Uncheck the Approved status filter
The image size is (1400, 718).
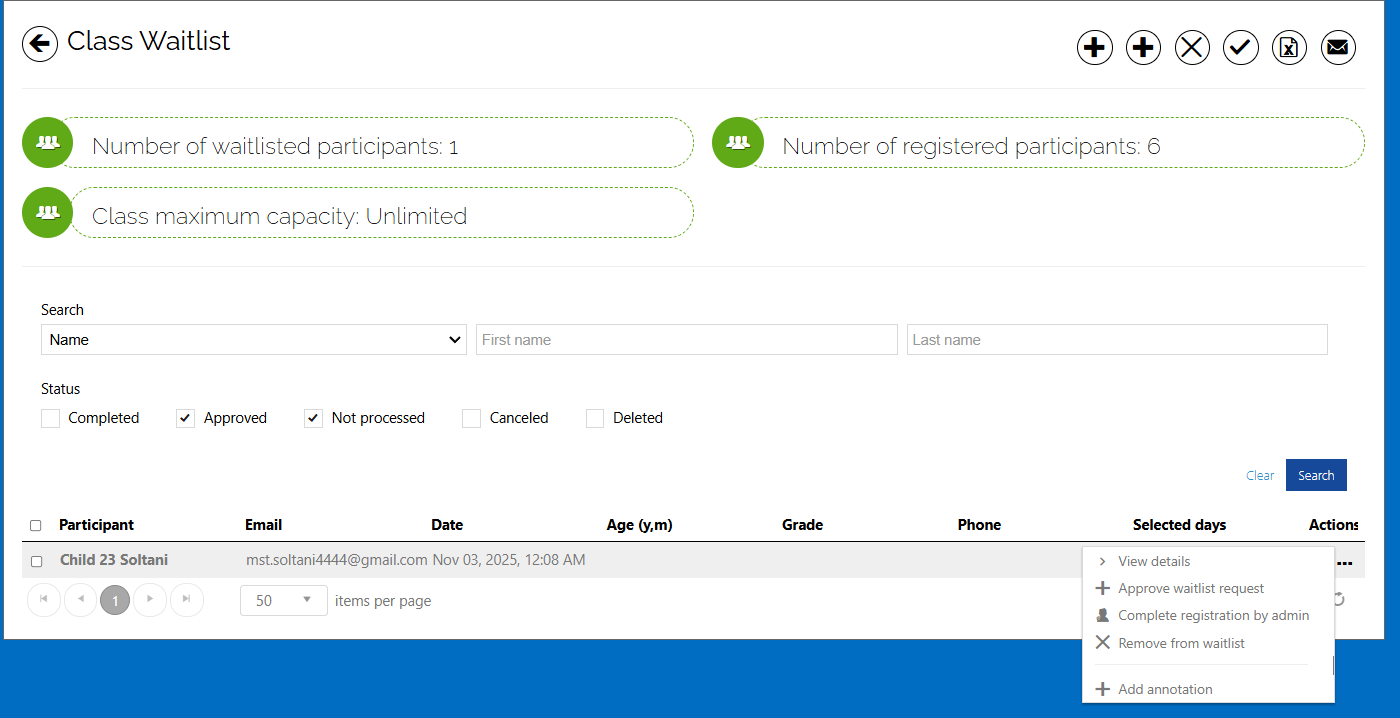click(x=186, y=418)
